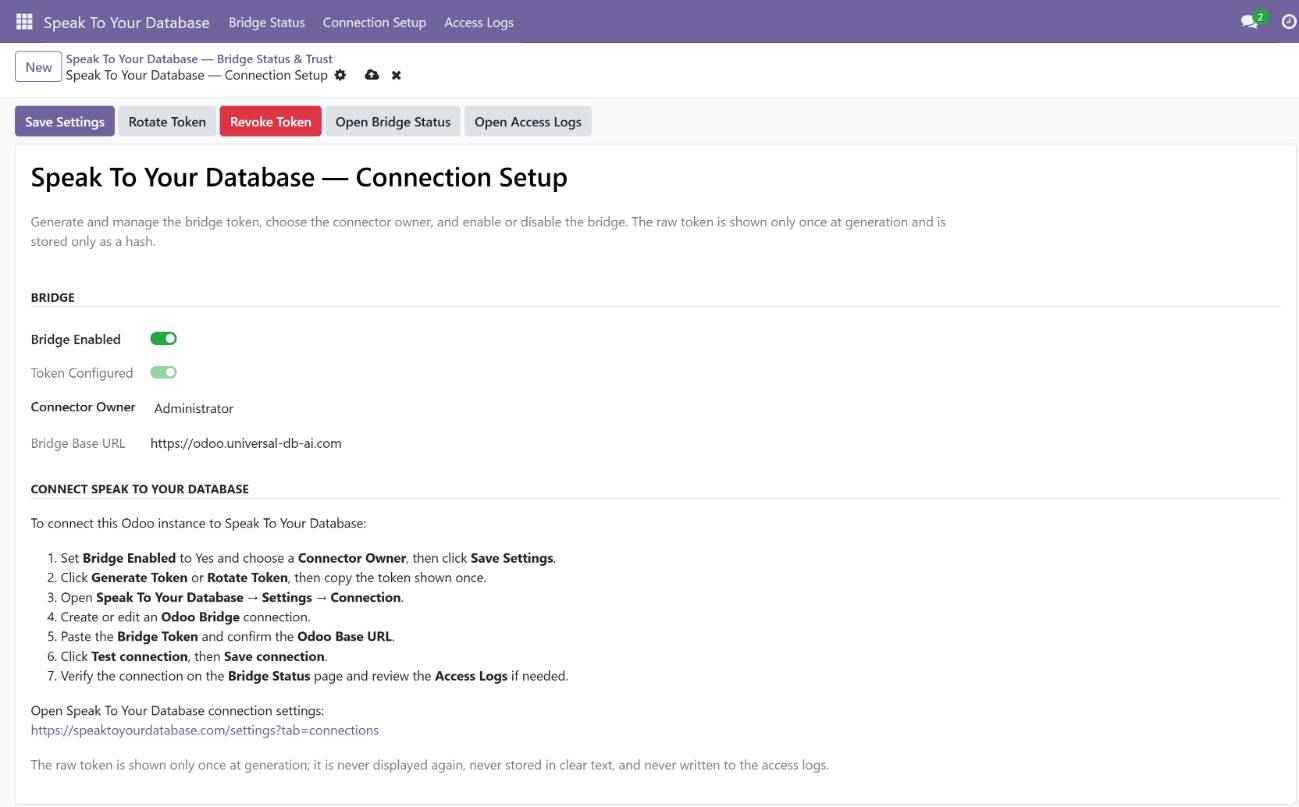Toggle the Token Configured switch

click(x=163, y=373)
